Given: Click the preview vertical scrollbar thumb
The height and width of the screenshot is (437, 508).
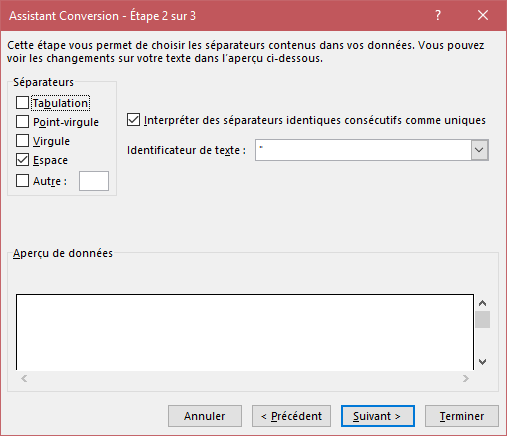Looking at the screenshot, I should tap(482, 320).
